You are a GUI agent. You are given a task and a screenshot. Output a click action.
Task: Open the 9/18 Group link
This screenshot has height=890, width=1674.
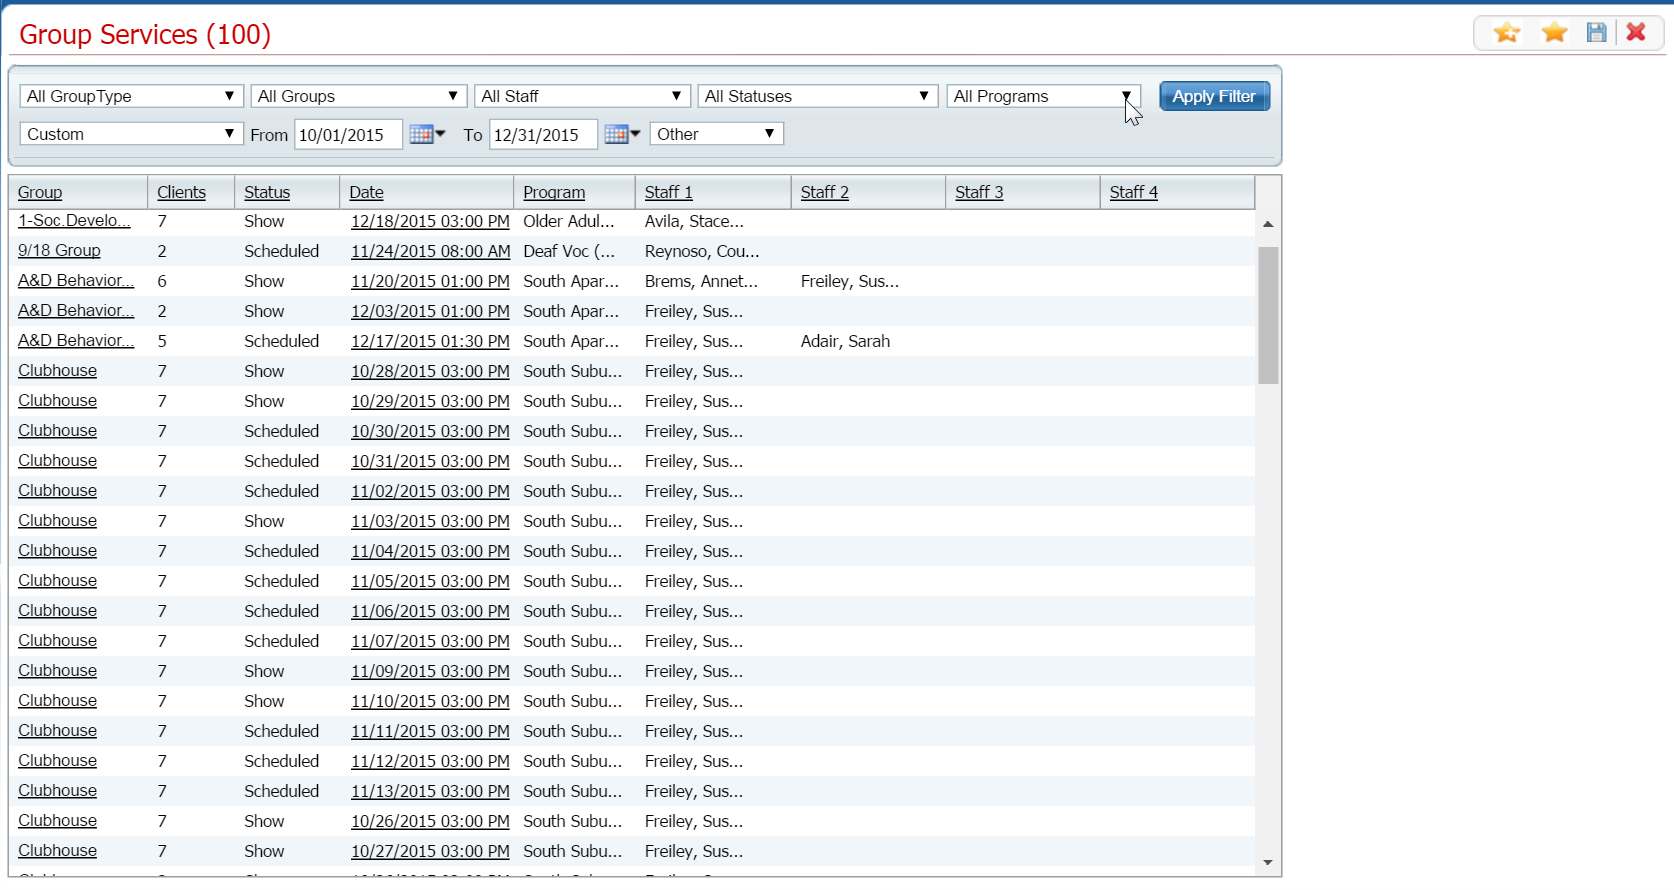pyautogui.click(x=59, y=251)
